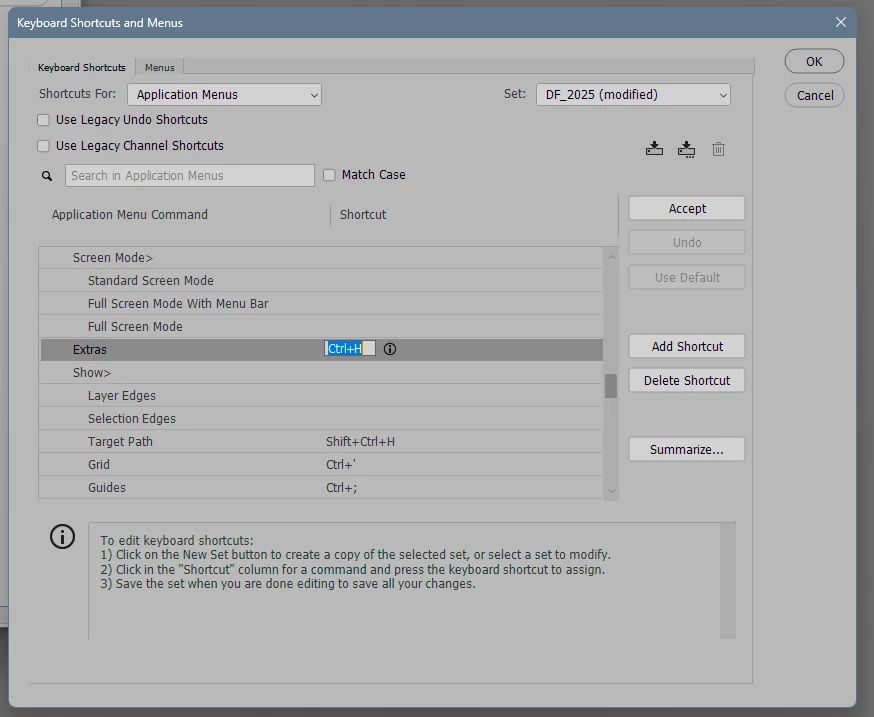Click the Summarize... button
This screenshot has height=717, width=874.
687,449
